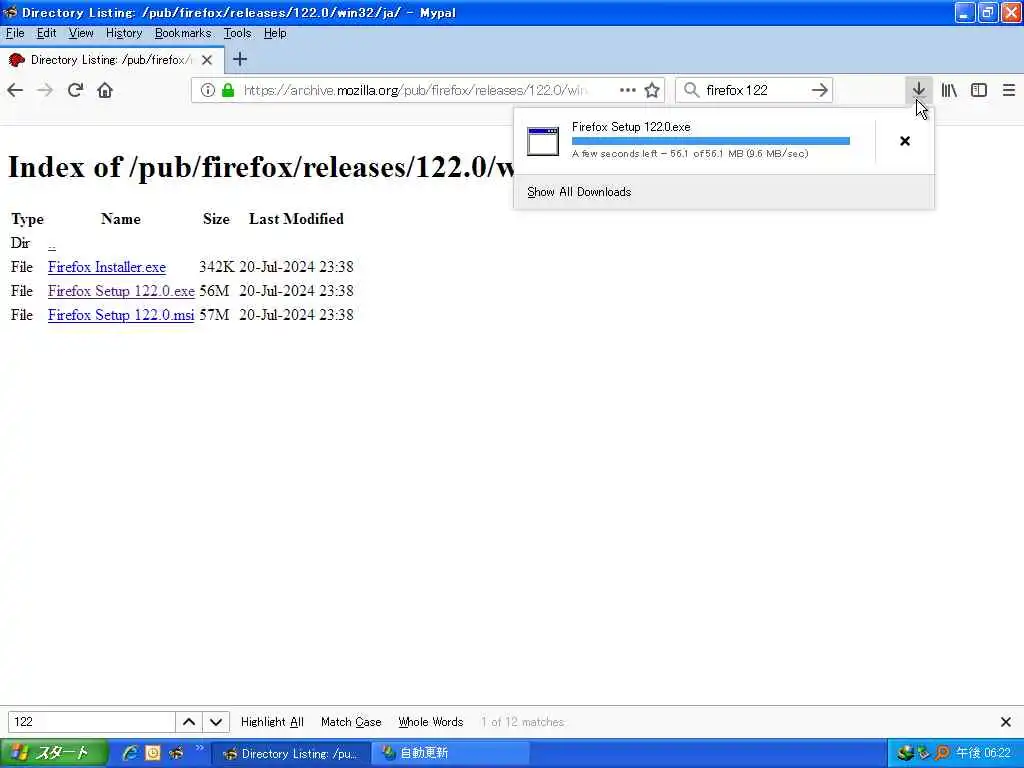
Task: Download Firefox Installer.exe link
Action: point(106,267)
